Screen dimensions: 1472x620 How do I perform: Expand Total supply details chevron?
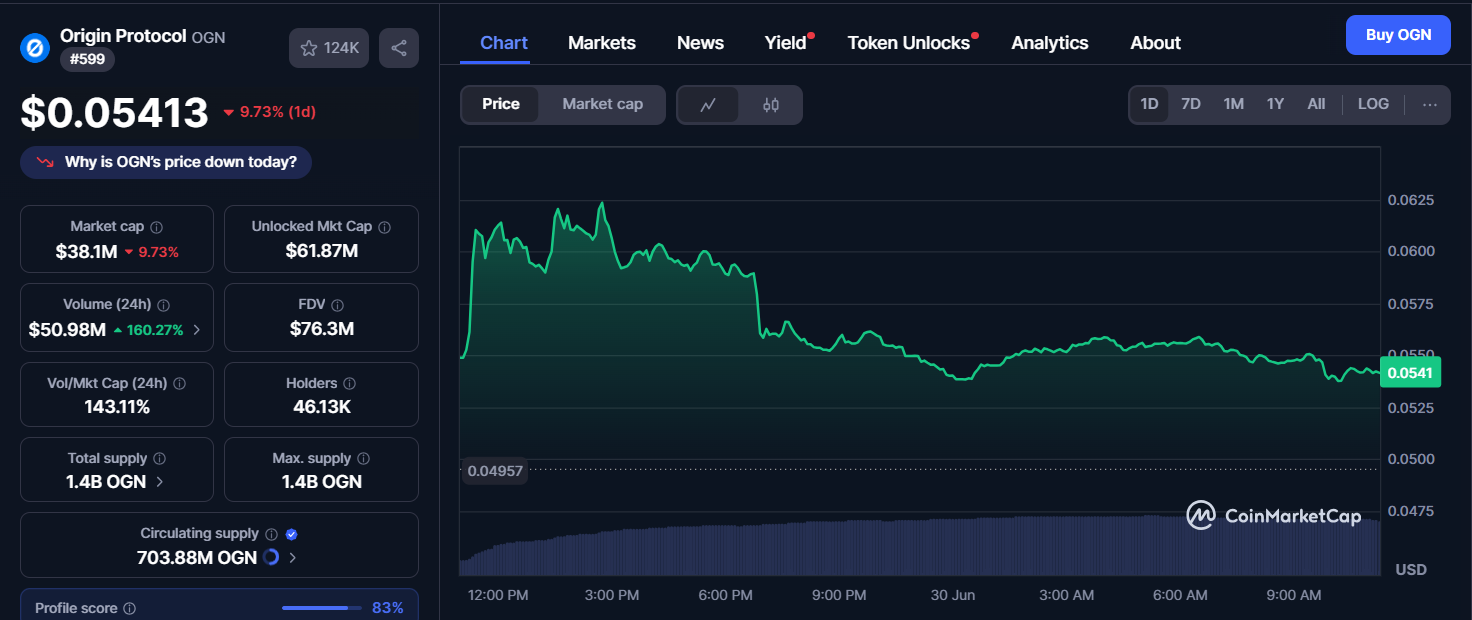[x=160, y=482]
